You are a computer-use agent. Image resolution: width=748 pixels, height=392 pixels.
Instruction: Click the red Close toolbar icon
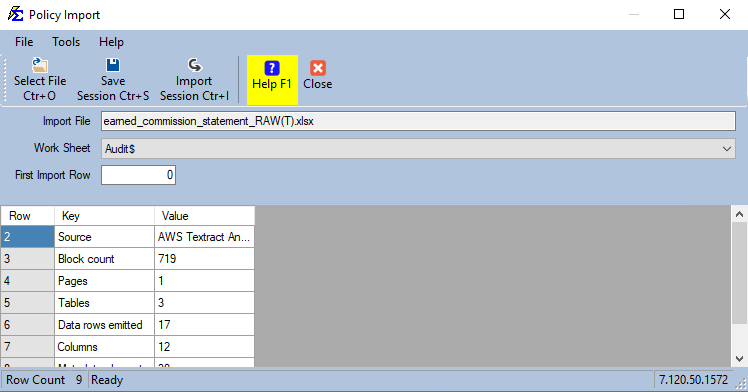(x=318, y=68)
